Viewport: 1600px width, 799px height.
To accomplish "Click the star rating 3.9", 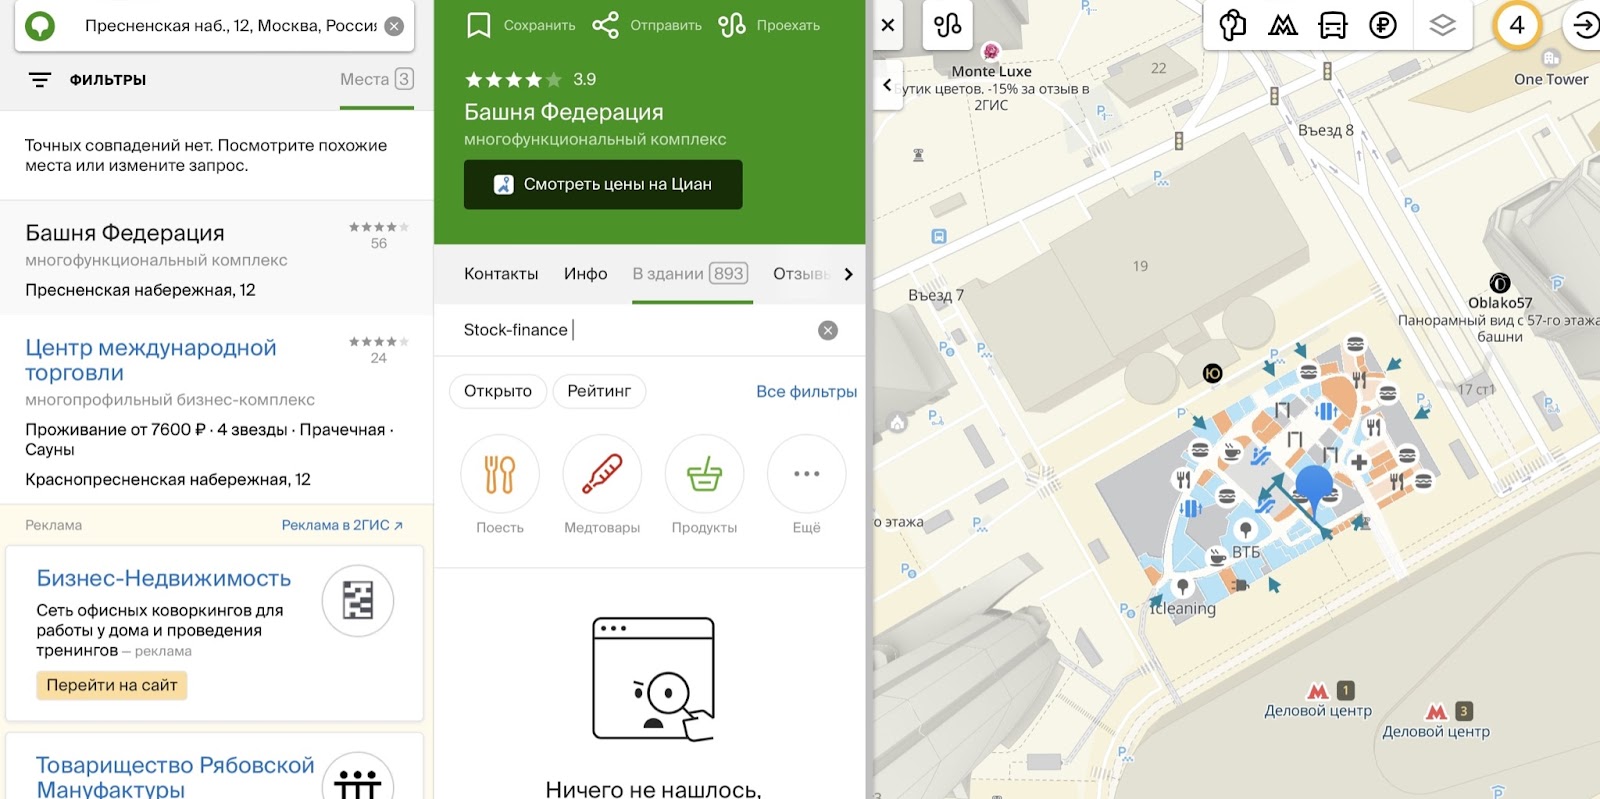I will (530, 79).
